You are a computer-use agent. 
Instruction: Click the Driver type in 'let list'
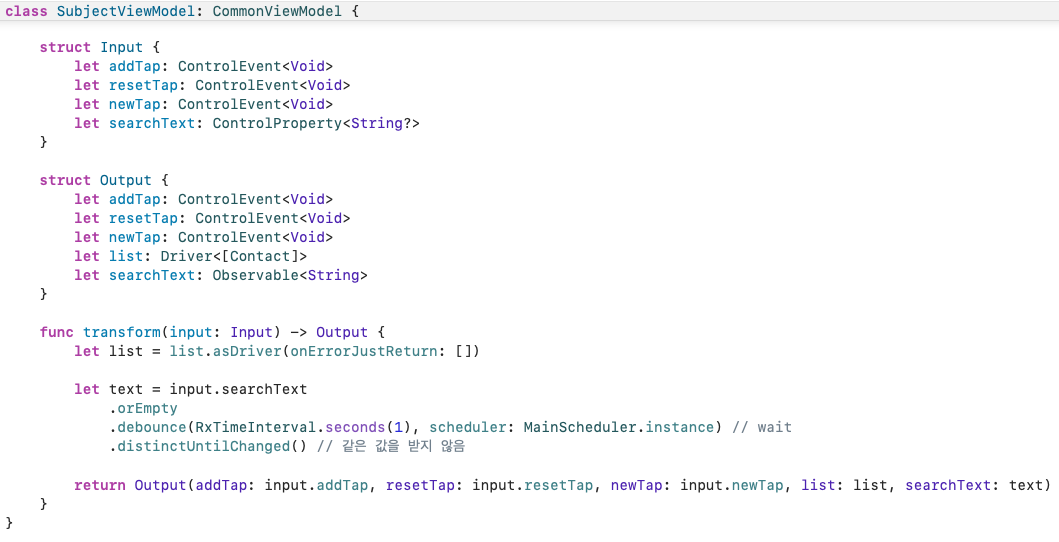(186, 256)
